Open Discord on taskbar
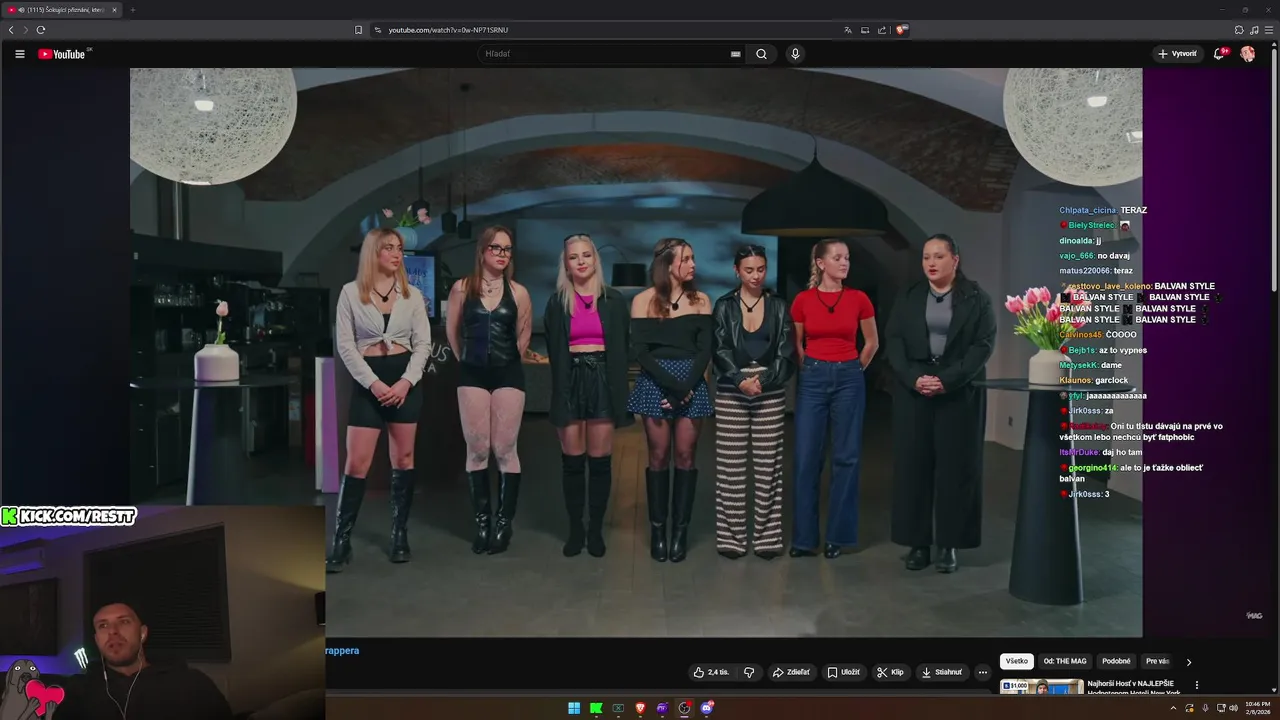The height and width of the screenshot is (720, 1280). pyautogui.click(x=707, y=708)
